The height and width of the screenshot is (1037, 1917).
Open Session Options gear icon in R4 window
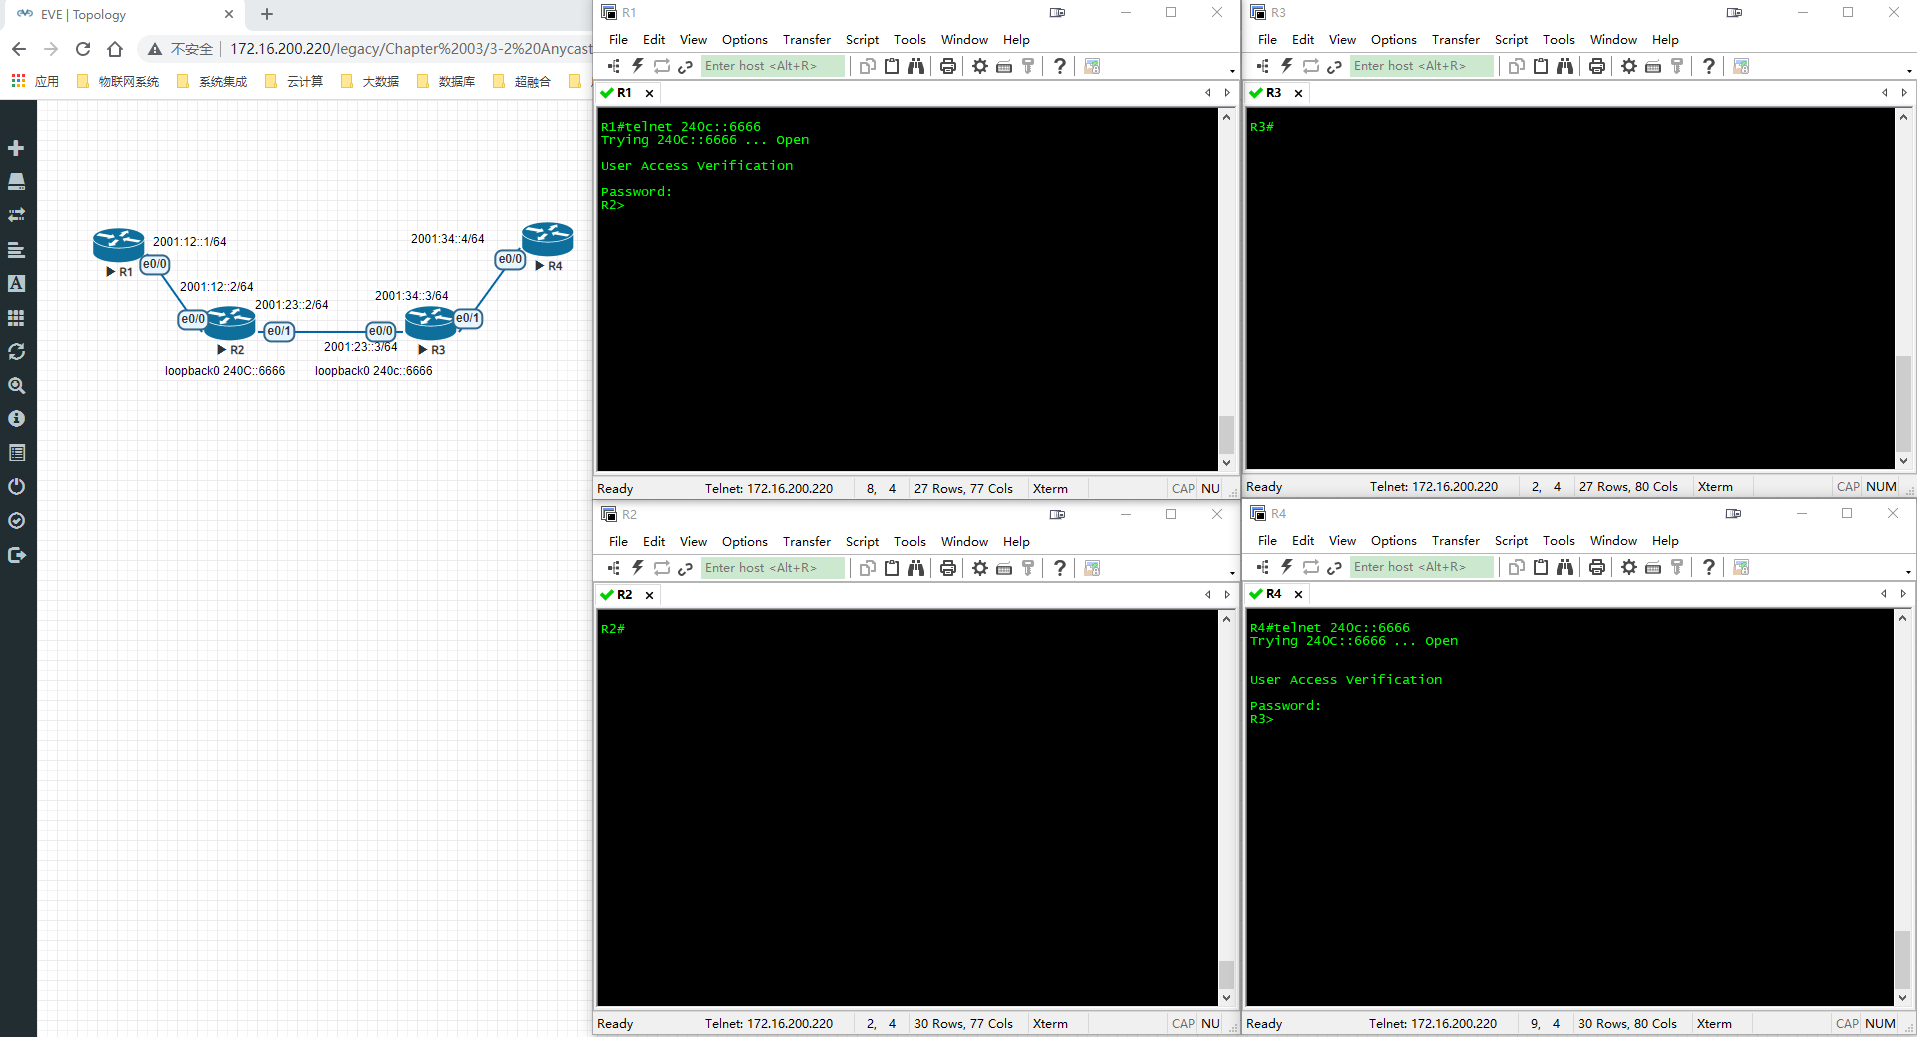click(1629, 567)
